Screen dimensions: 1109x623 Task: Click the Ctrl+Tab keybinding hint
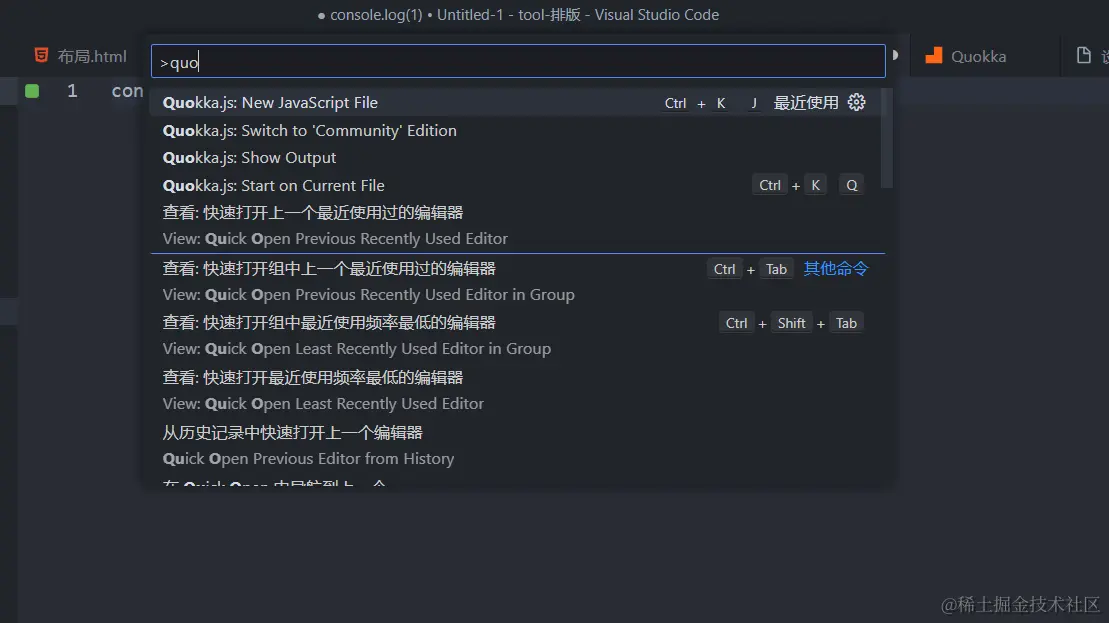pyautogui.click(x=750, y=269)
